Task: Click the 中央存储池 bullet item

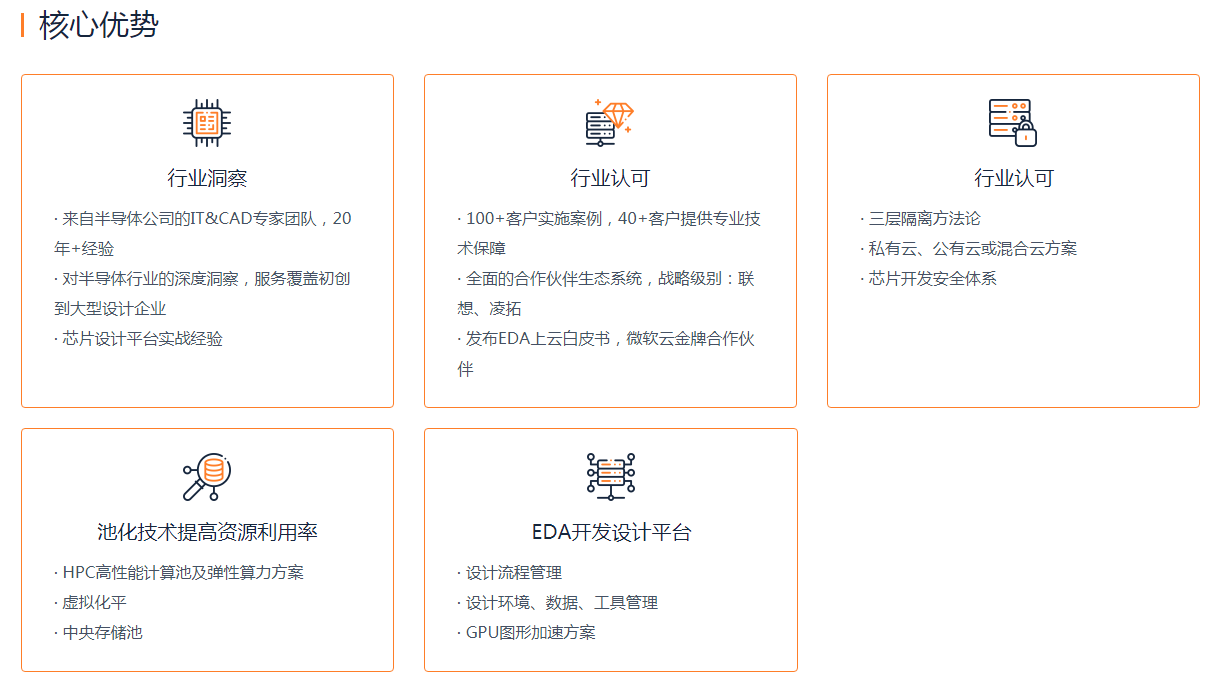Action: 102,633
